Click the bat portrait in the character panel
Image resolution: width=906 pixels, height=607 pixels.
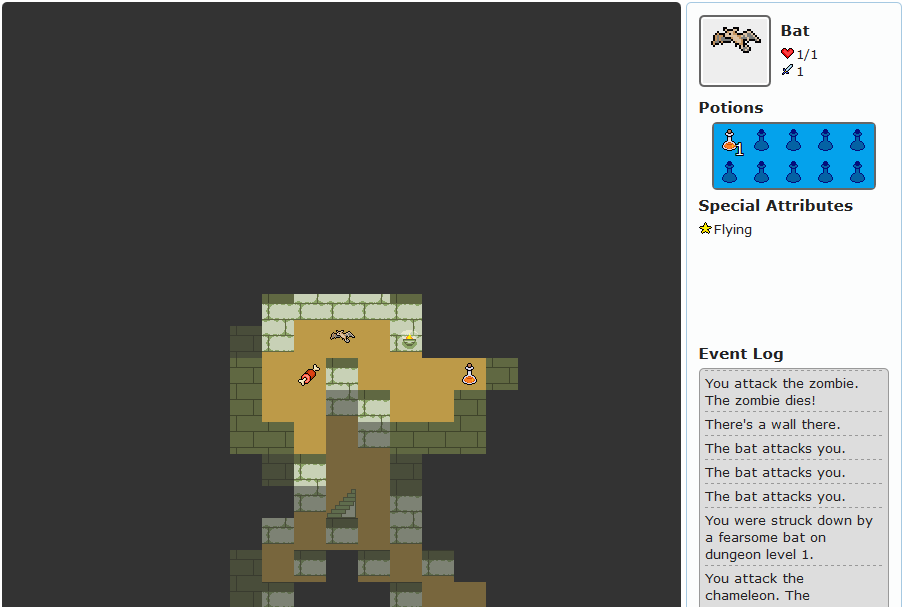point(734,50)
